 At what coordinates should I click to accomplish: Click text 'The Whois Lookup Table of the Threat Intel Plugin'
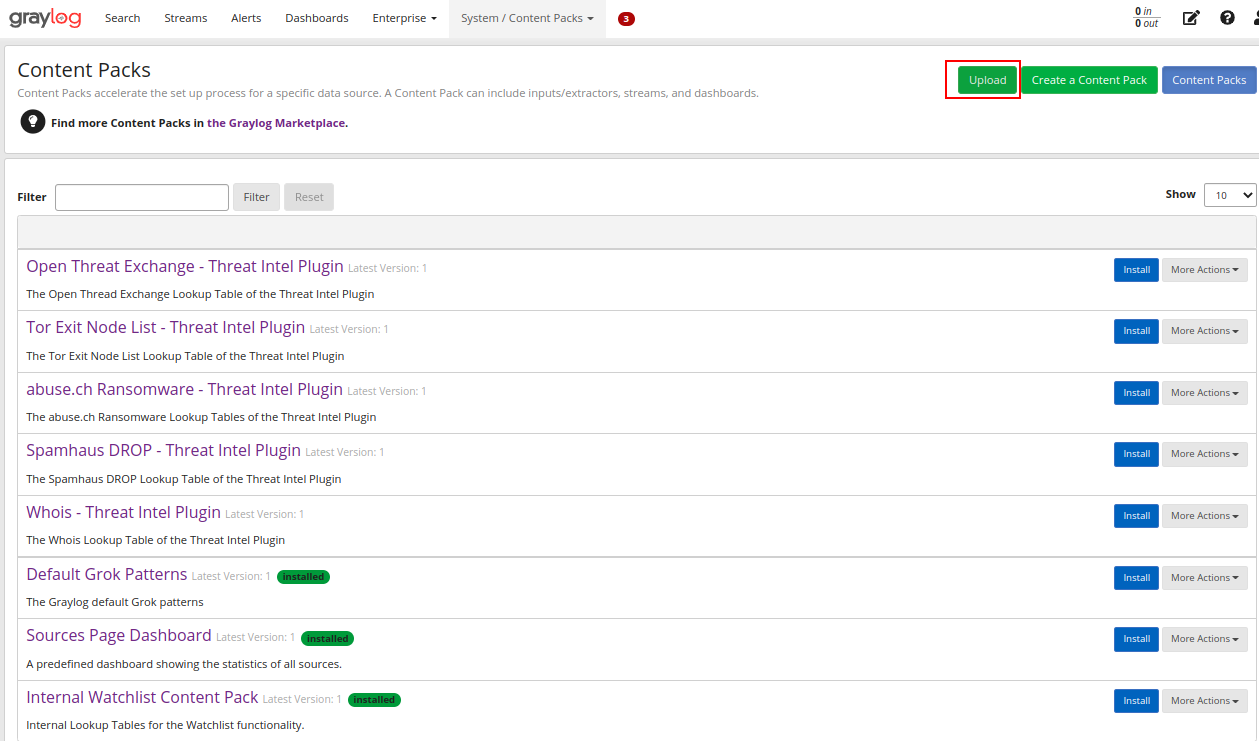pyautogui.click(x=155, y=540)
